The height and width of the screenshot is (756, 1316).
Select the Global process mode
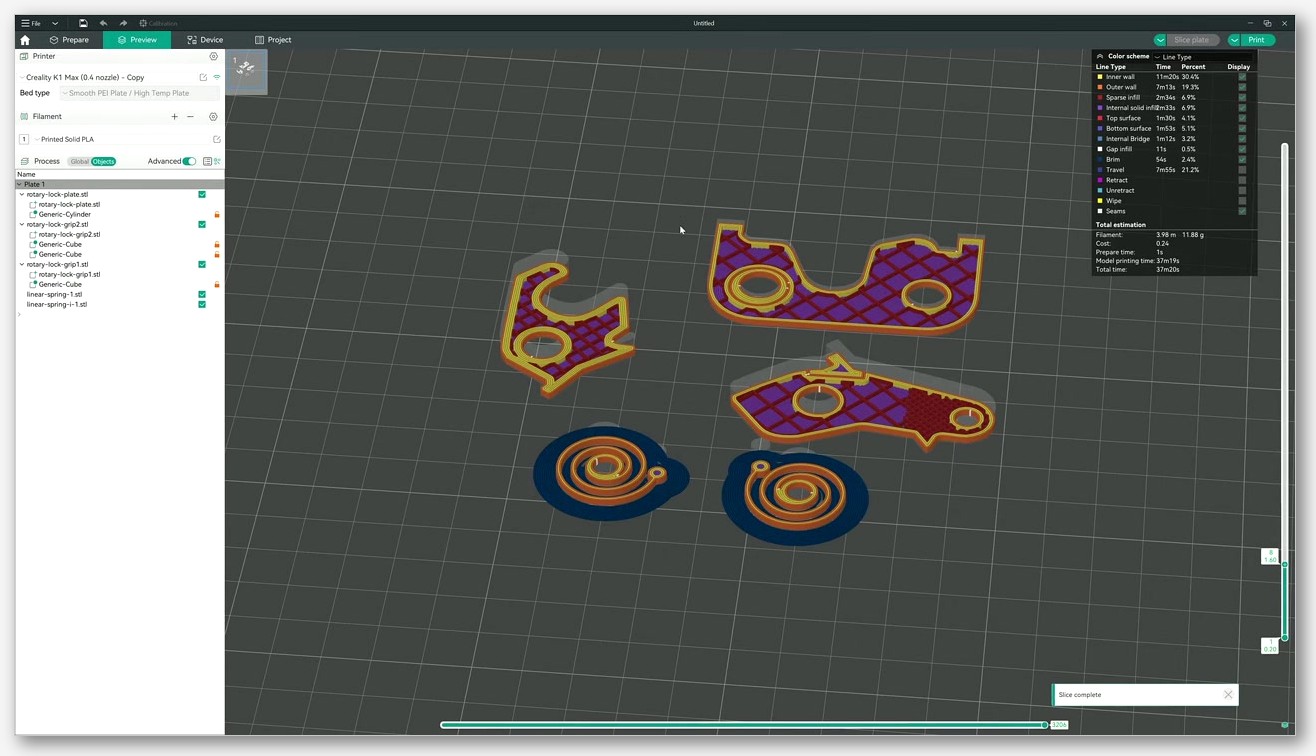[x=79, y=161]
